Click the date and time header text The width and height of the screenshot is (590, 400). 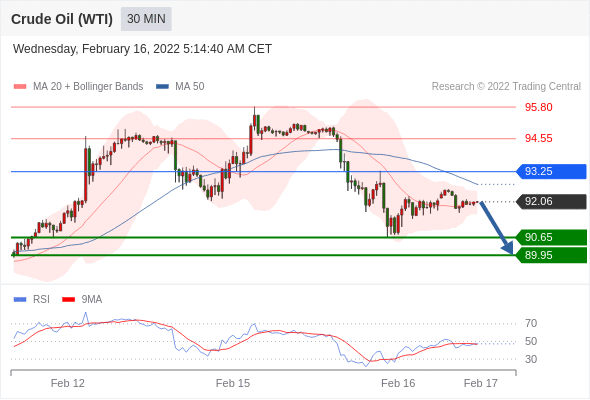(142, 49)
